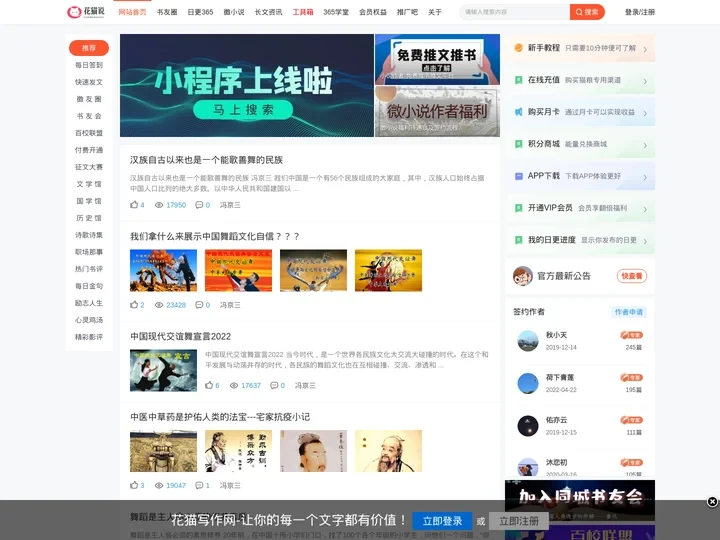
Task: Like the 交谊舞宣言2022 article thumbs-up icon
Action: (209, 385)
